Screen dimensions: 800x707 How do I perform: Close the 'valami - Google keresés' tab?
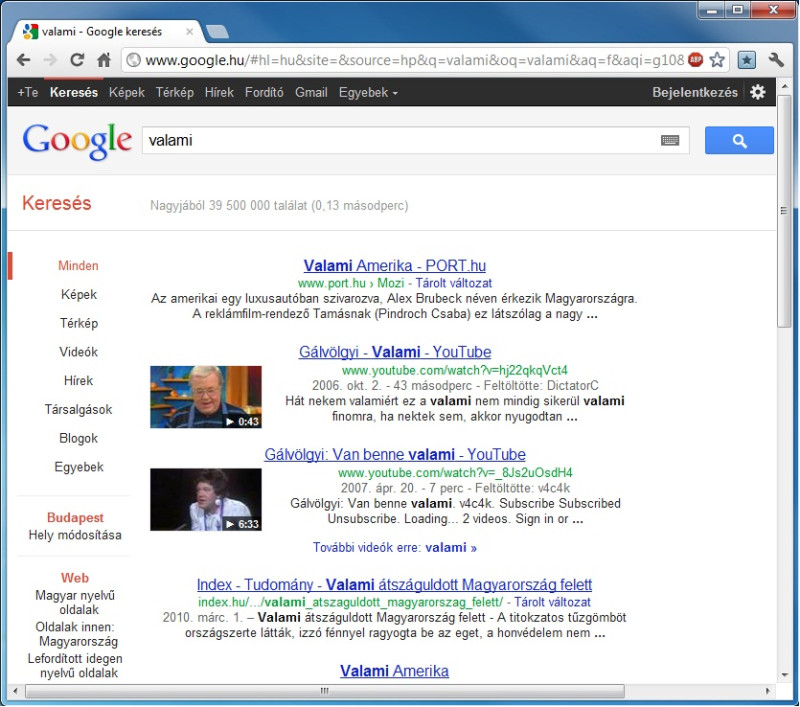[189, 32]
